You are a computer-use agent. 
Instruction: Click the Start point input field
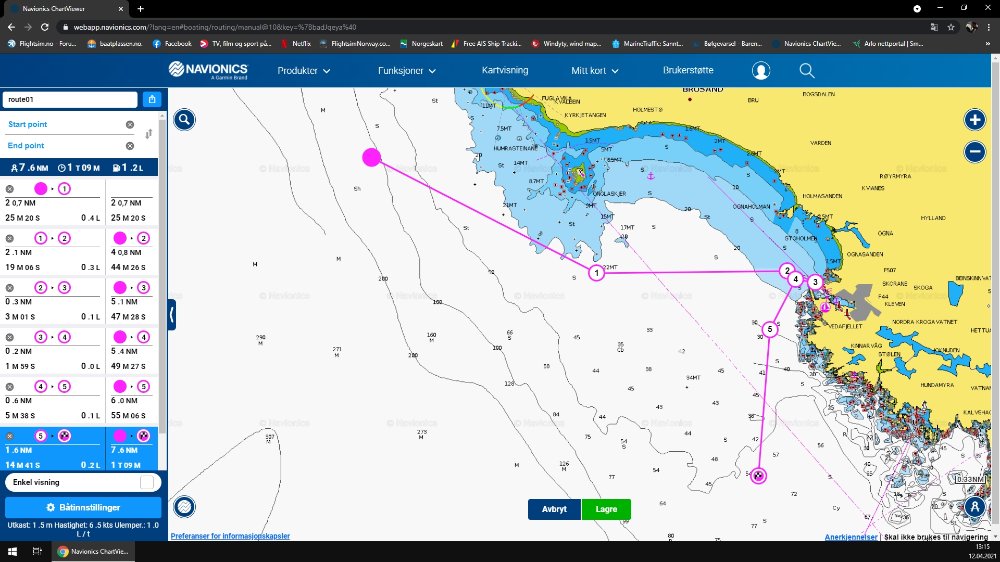point(64,124)
